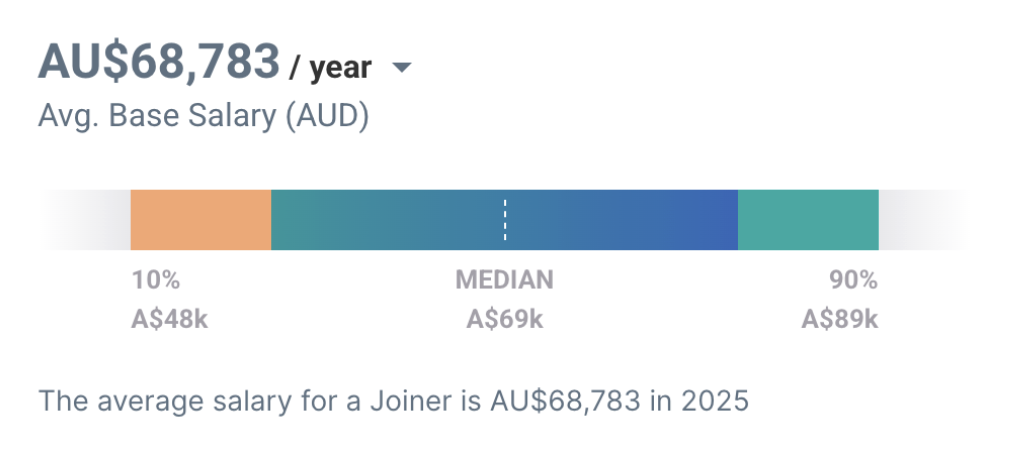
Task: Select the '10%' percentile label
Action: tap(156, 280)
